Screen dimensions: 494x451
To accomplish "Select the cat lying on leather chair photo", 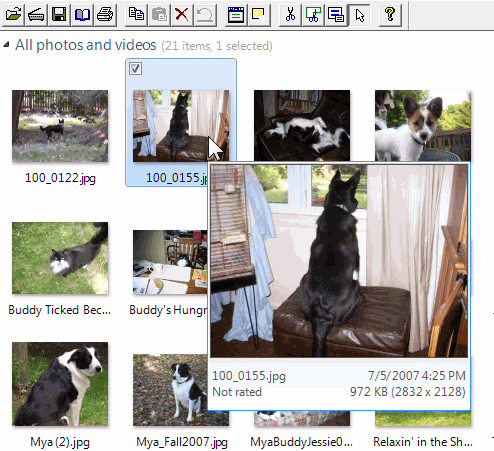I will pos(302,125).
